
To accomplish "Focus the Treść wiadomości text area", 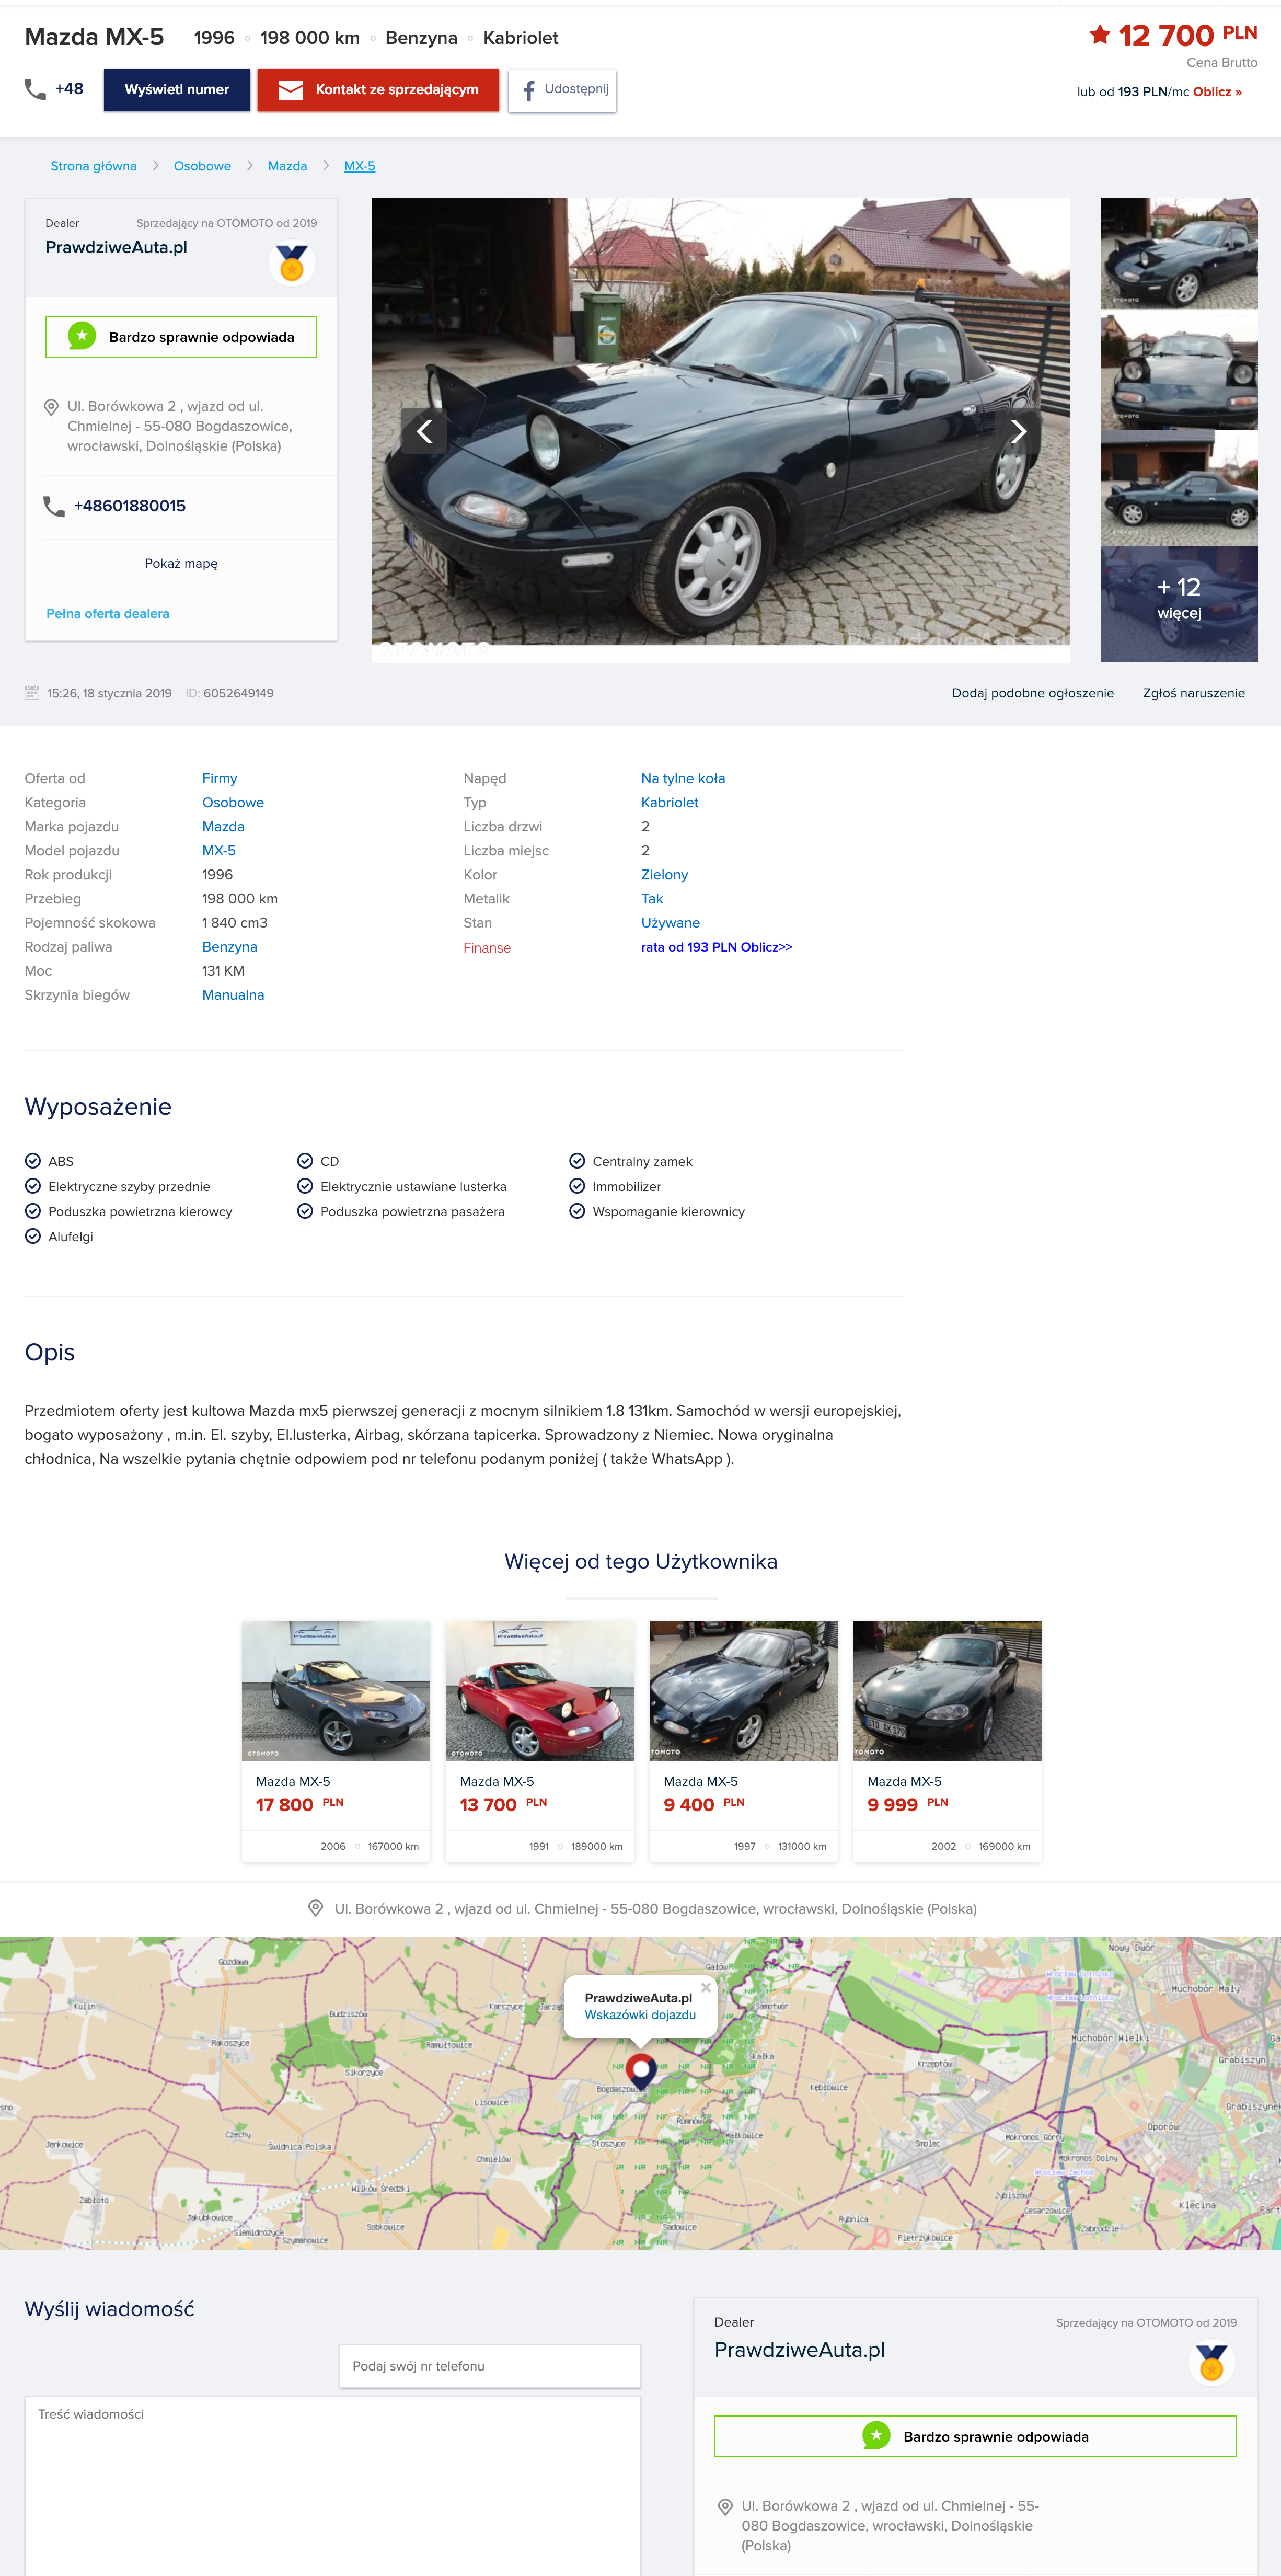I will (x=333, y=2486).
